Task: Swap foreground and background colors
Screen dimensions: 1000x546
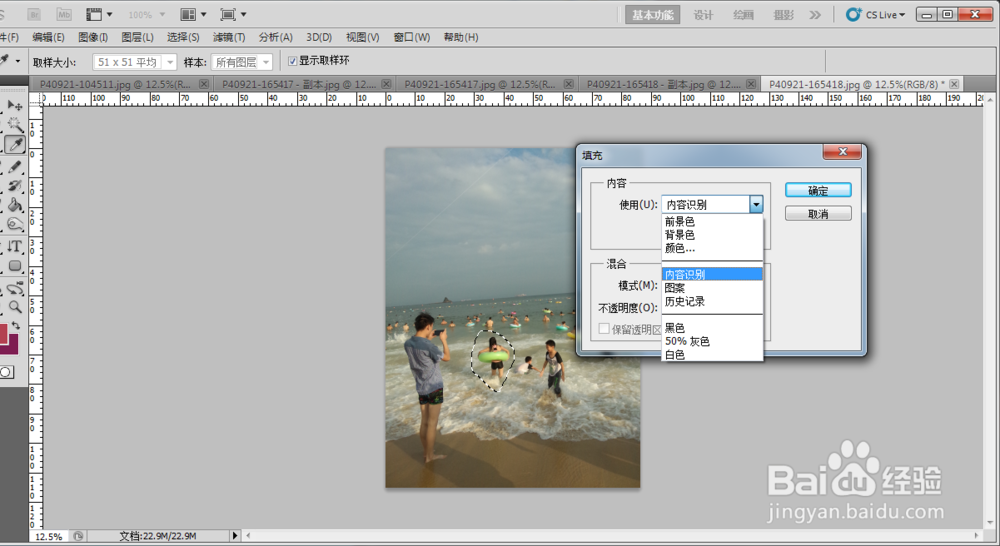Action: pos(17,325)
